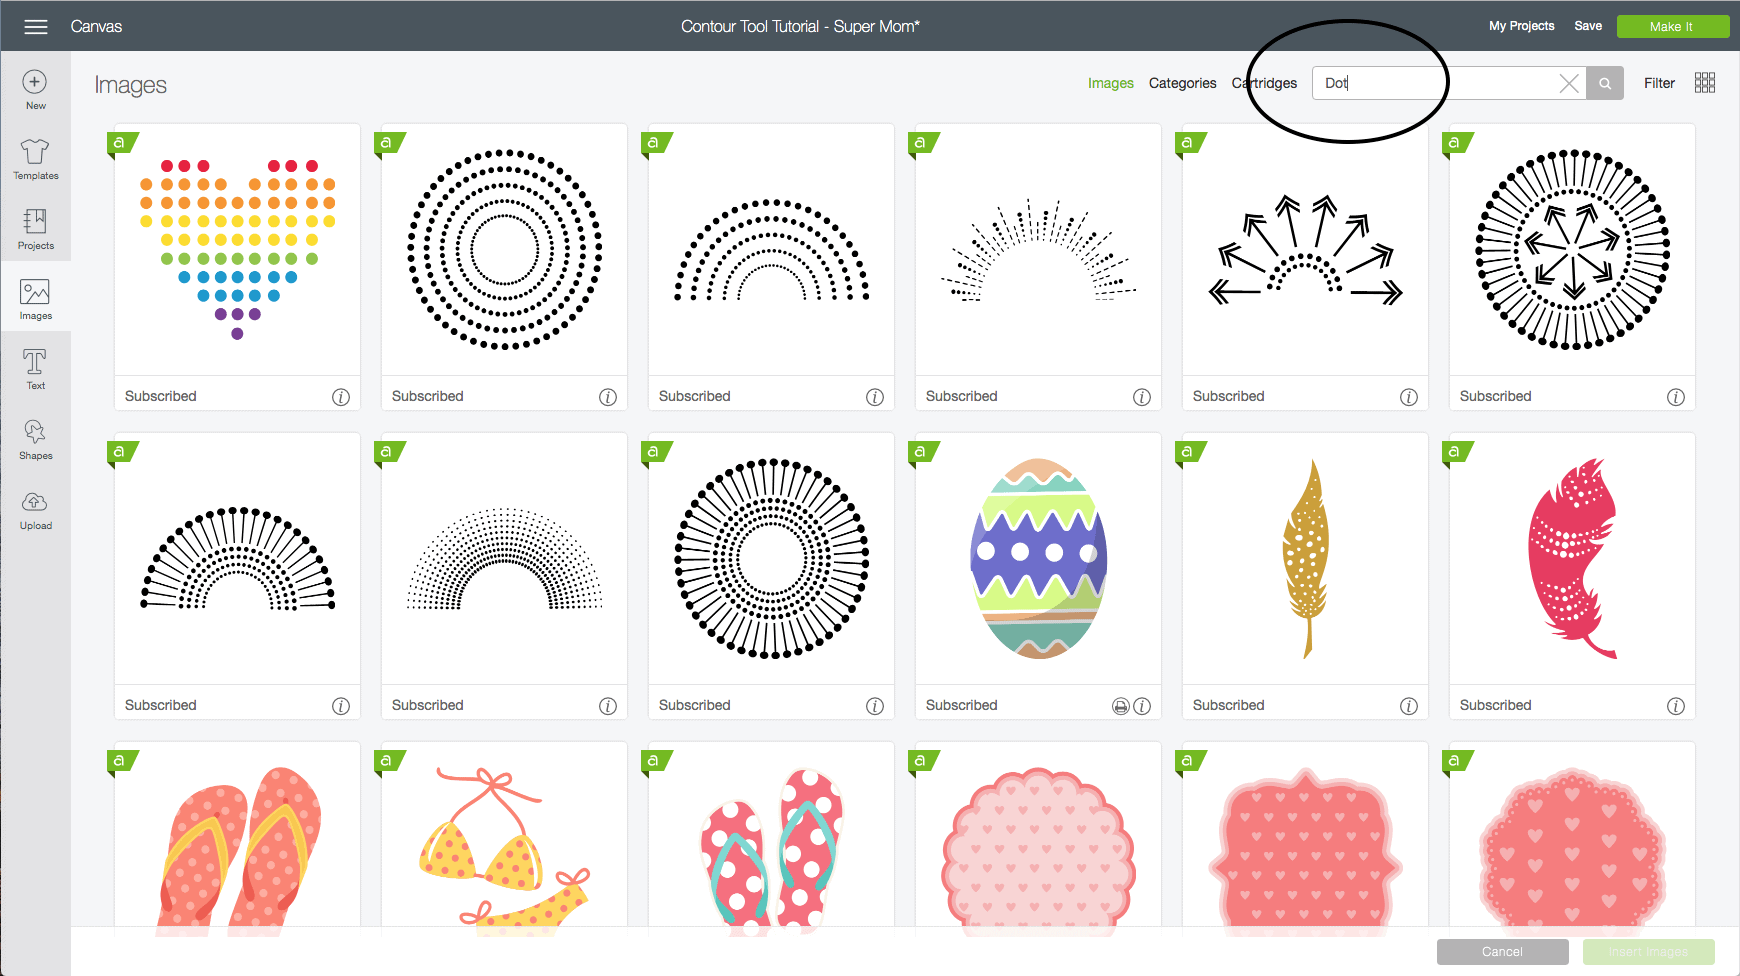Image resolution: width=1740 pixels, height=976 pixels.
Task: Expand the Filter options
Action: (1659, 83)
